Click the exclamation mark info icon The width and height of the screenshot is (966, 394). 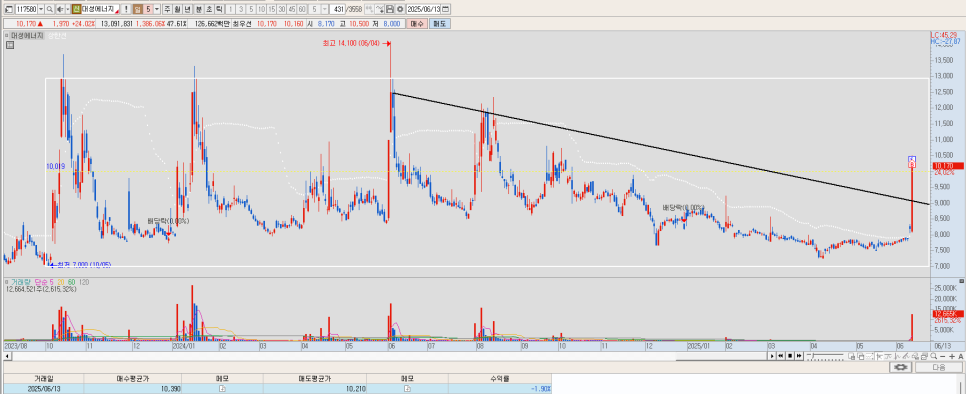click(126, 9)
